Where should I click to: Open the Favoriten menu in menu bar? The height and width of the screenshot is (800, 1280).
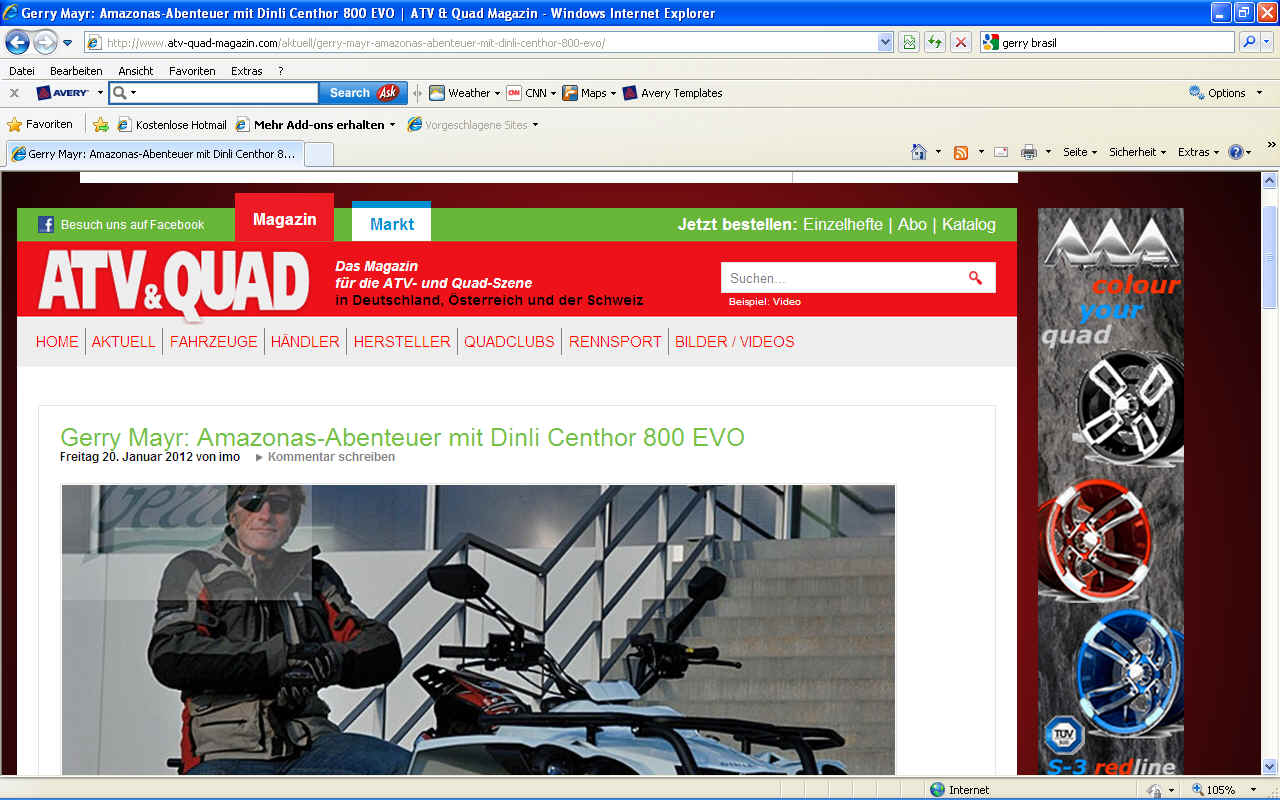192,71
